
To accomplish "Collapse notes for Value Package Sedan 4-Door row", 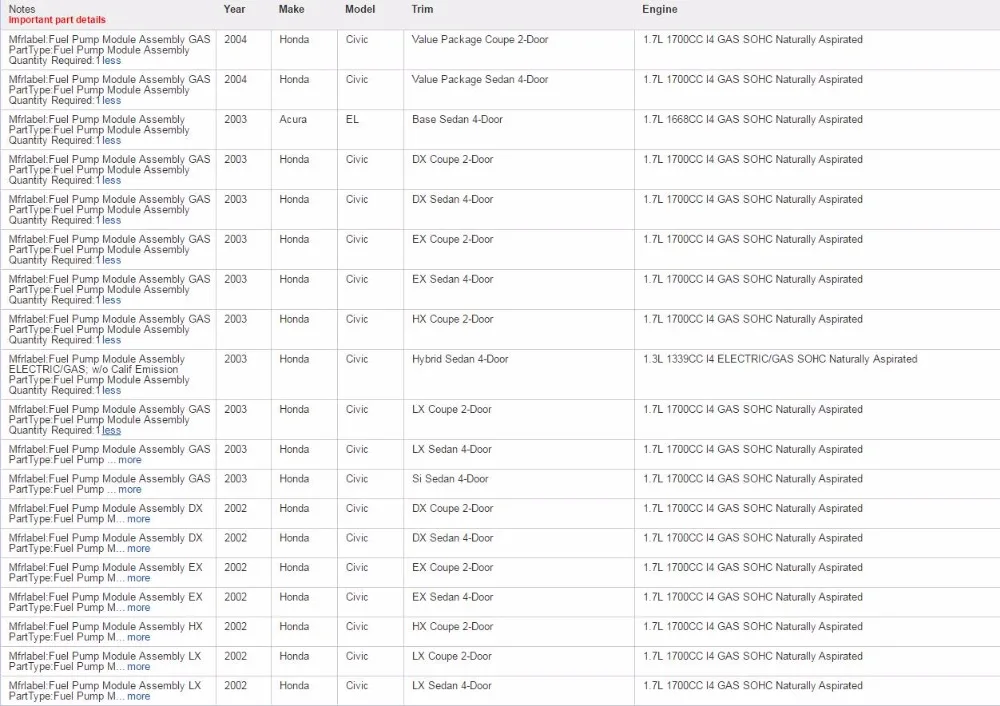I will click(x=112, y=101).
